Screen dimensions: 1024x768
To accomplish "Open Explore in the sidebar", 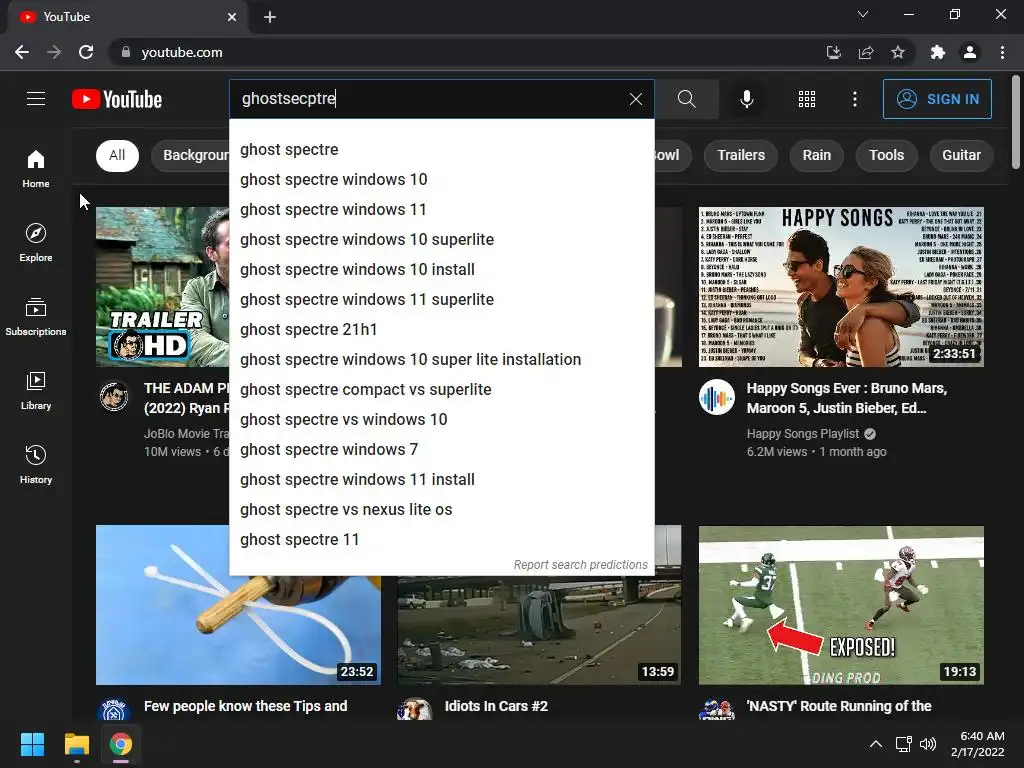I will pyautogui.click(x=36, y=242).
